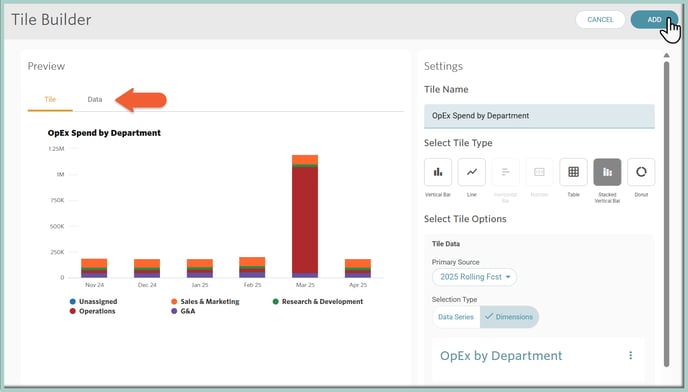The height and width of the screenshot is (392, 688).
Task: Select Stacked Vertical Bar tile type
Action: click(x=607, y=172)
